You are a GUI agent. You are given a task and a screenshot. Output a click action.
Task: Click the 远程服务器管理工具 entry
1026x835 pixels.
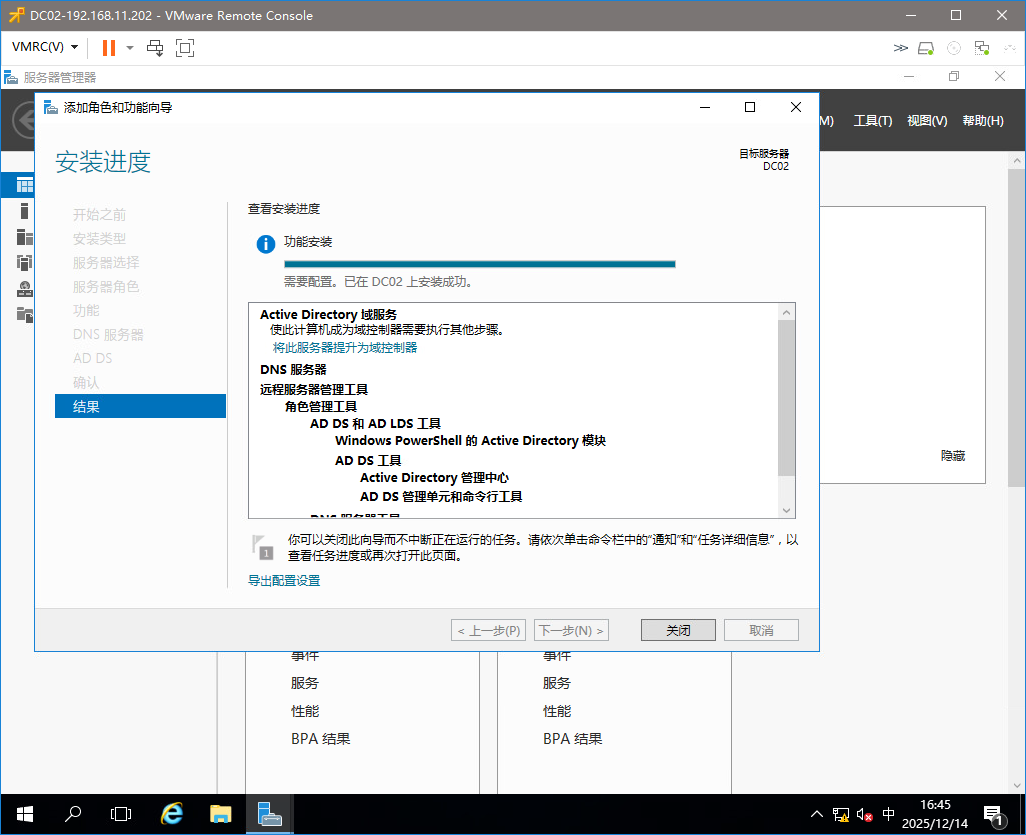[x=313, y=389]
